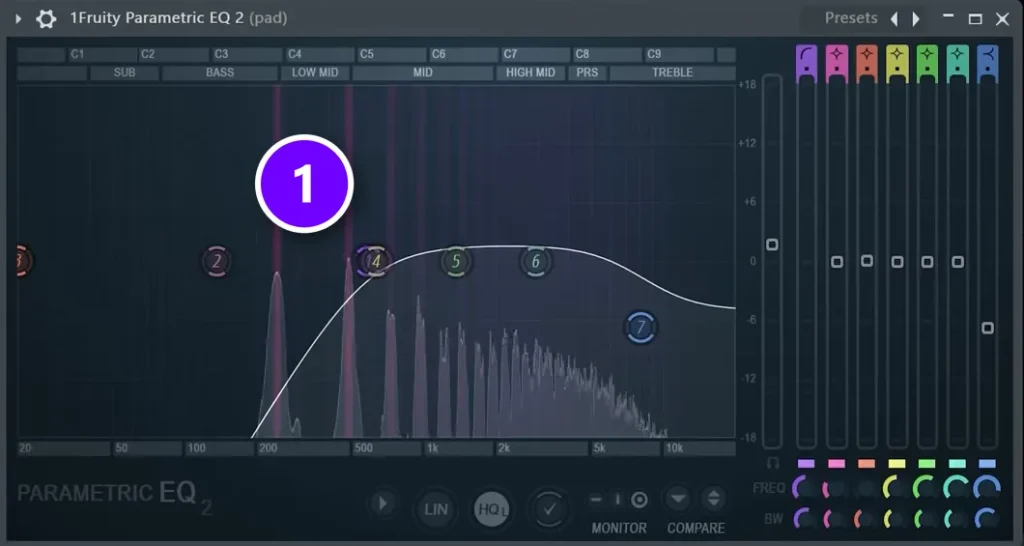The width and height of the screenshot is (1024, 546).
Task: Click the pink BW knob for band 2
Action: click(835, 519)
